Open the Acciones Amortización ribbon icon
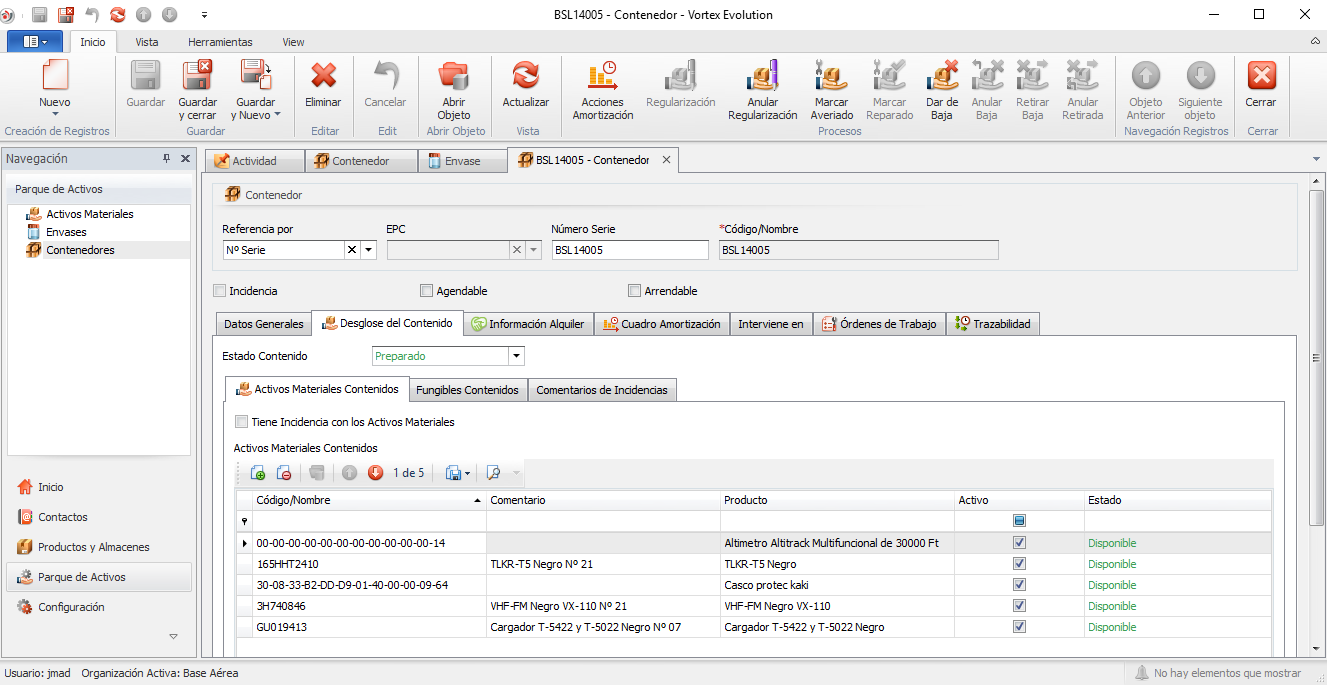The width and height of the screenshot is (1327, 685). [x=602, y=76]
